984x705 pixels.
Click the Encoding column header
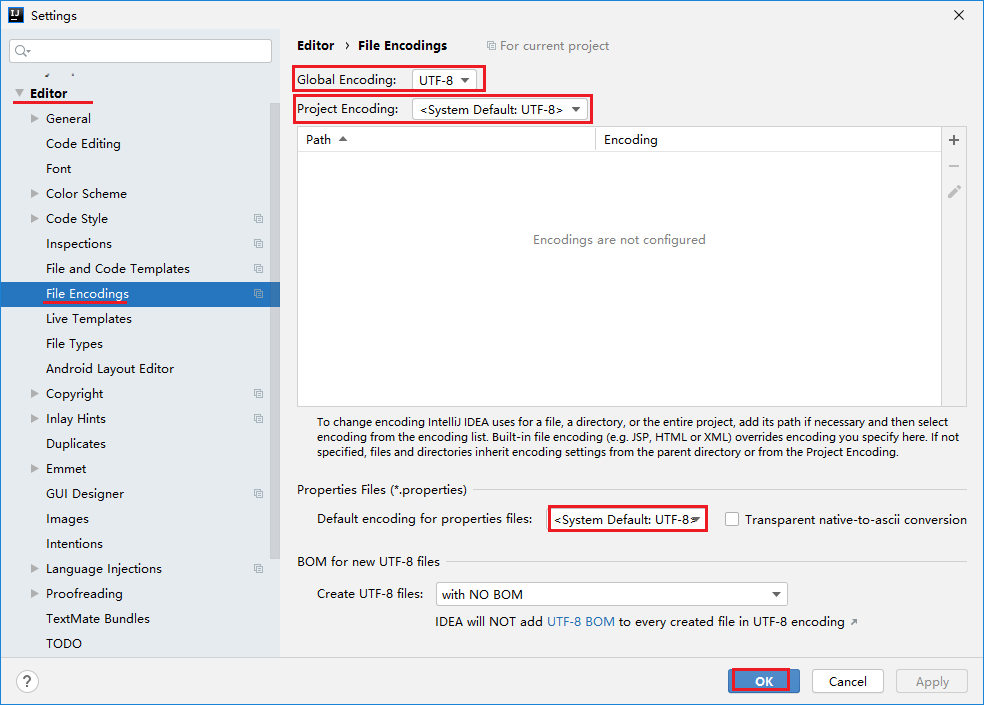768,139
